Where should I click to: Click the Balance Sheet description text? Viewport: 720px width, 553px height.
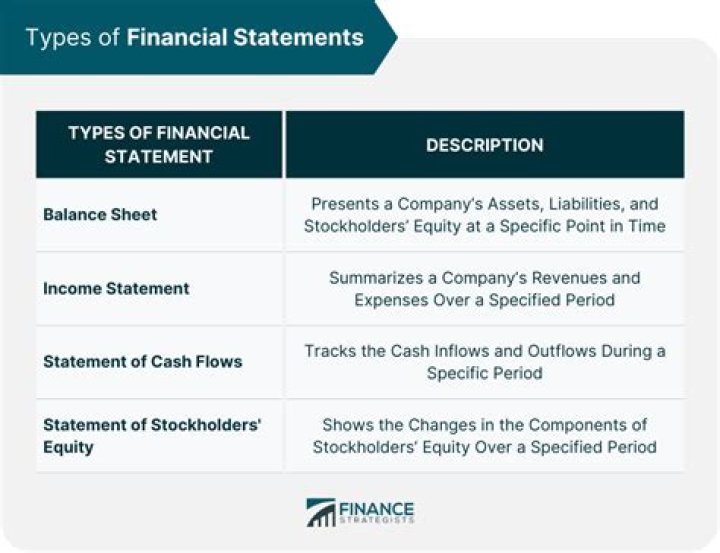point(484,215)
